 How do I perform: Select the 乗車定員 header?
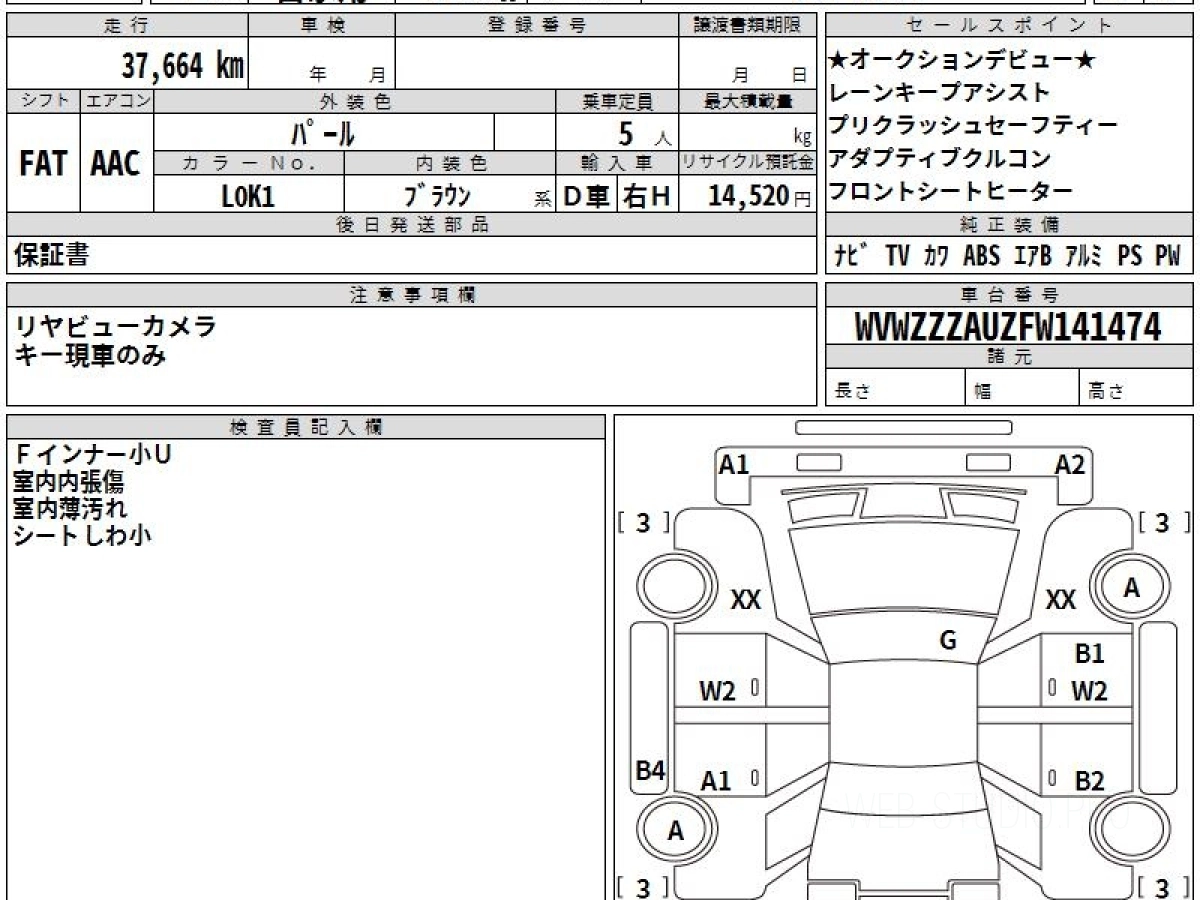[617, 101]
